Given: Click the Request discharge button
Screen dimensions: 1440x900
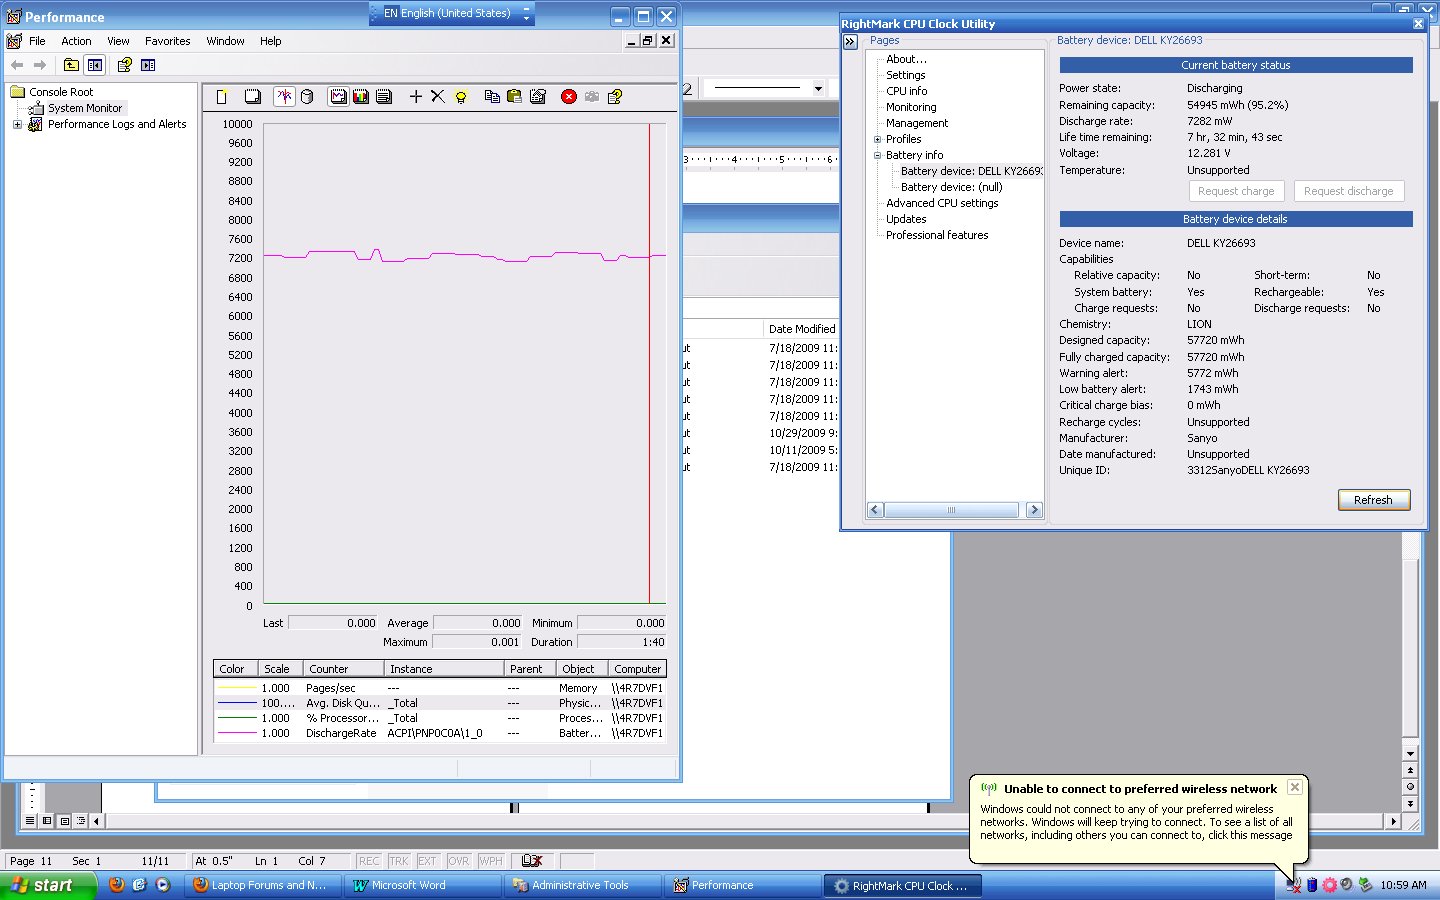Looking at the screenshot, I should tap(1349, 191).
